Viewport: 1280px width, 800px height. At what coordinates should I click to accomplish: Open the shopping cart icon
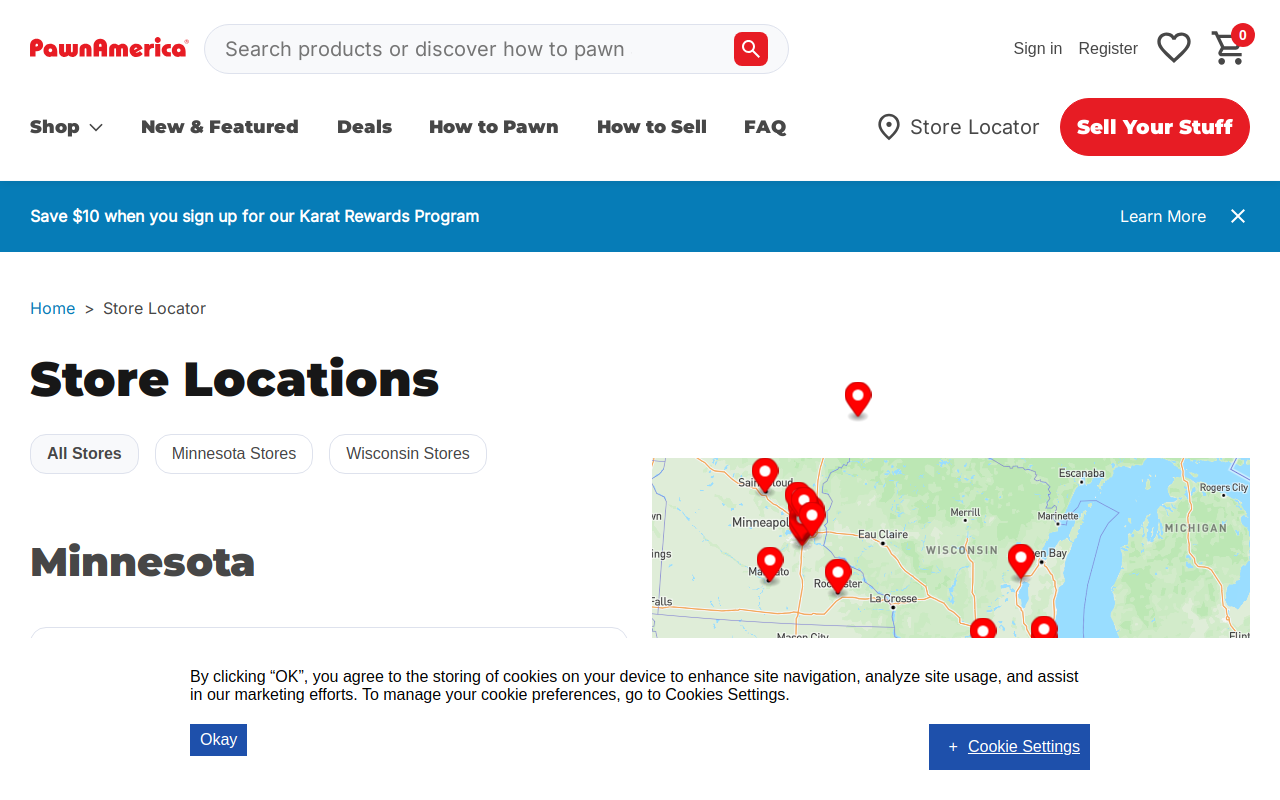point(1228,48)
